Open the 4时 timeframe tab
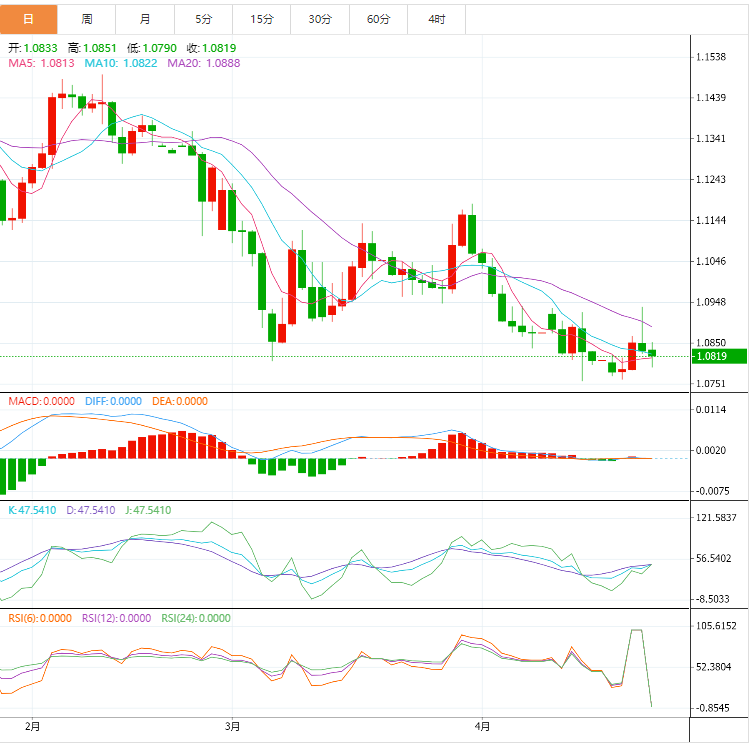Screen dimensions: 753x750 [x=437, y=19]
